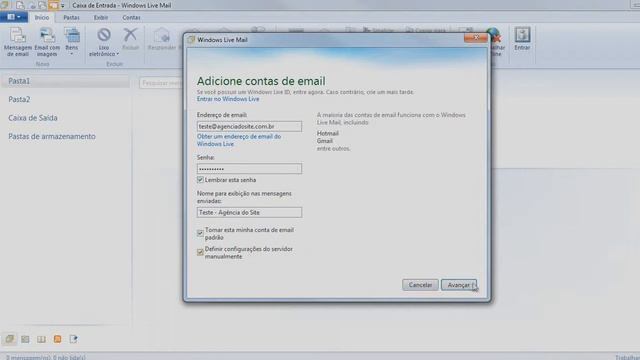Click the 'Caixa de Entrada - Windows Live Mail' title
This screenshot has height=360, width=640.
click(122, 5)
